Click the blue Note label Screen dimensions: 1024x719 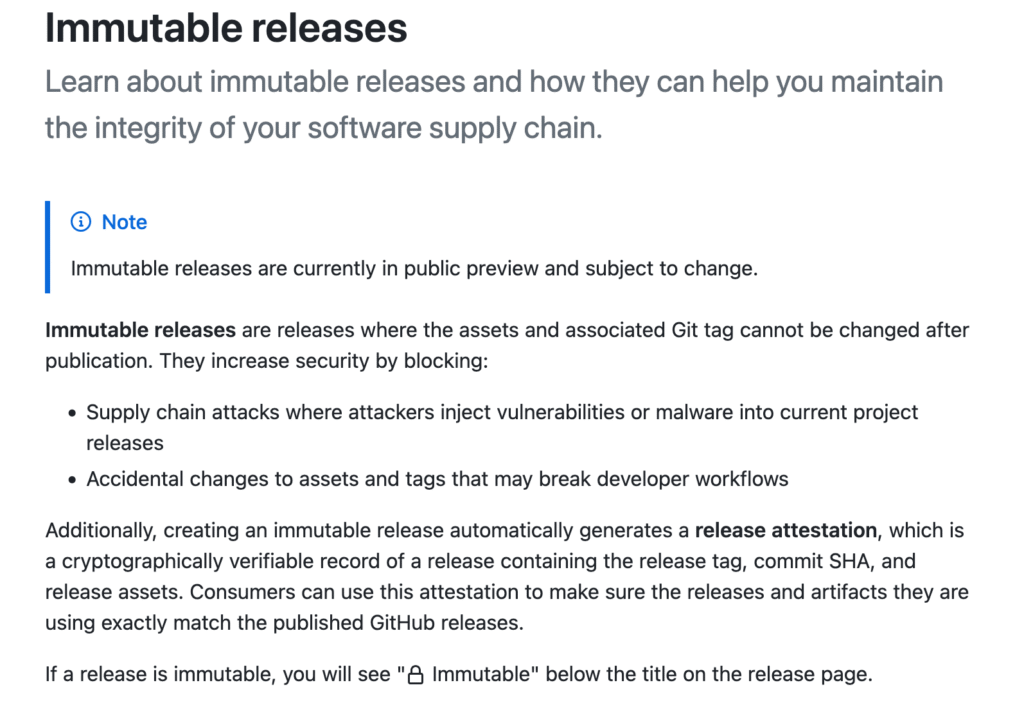pyautogui.click(x=124, y=222)
